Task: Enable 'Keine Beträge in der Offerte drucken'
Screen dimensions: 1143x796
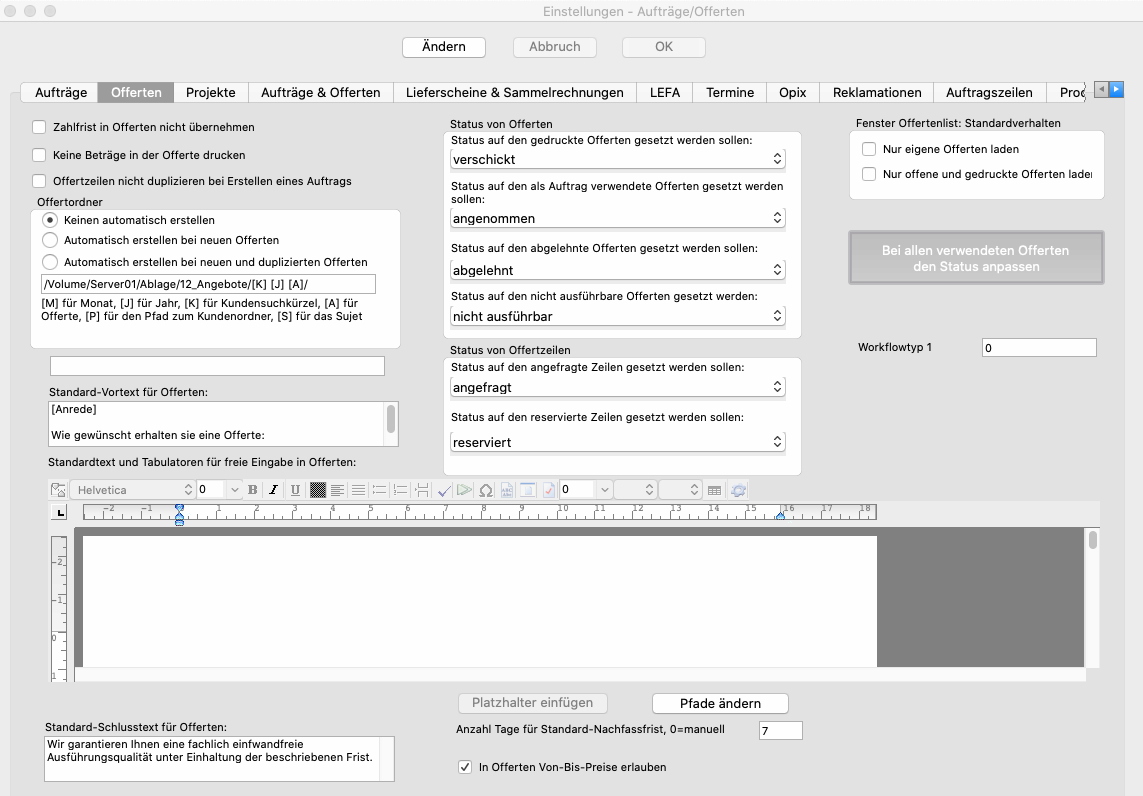Action: point(40,155)
